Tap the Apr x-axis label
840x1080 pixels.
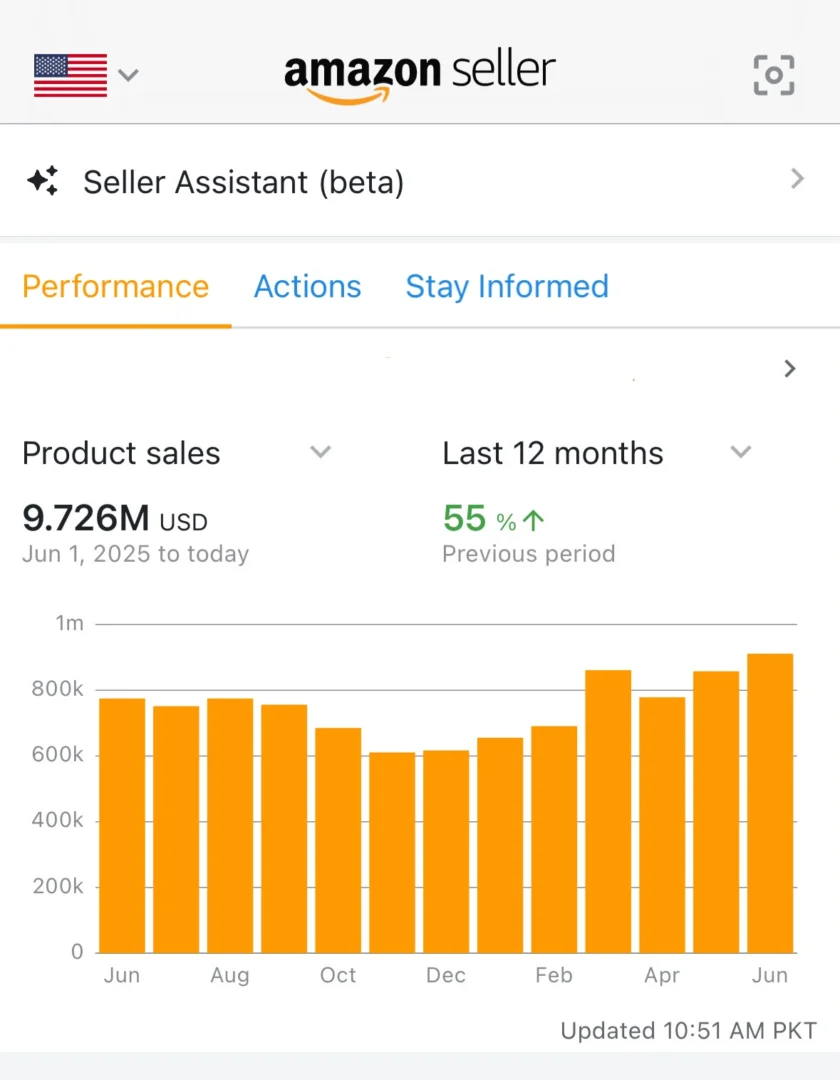coord(662,976)
